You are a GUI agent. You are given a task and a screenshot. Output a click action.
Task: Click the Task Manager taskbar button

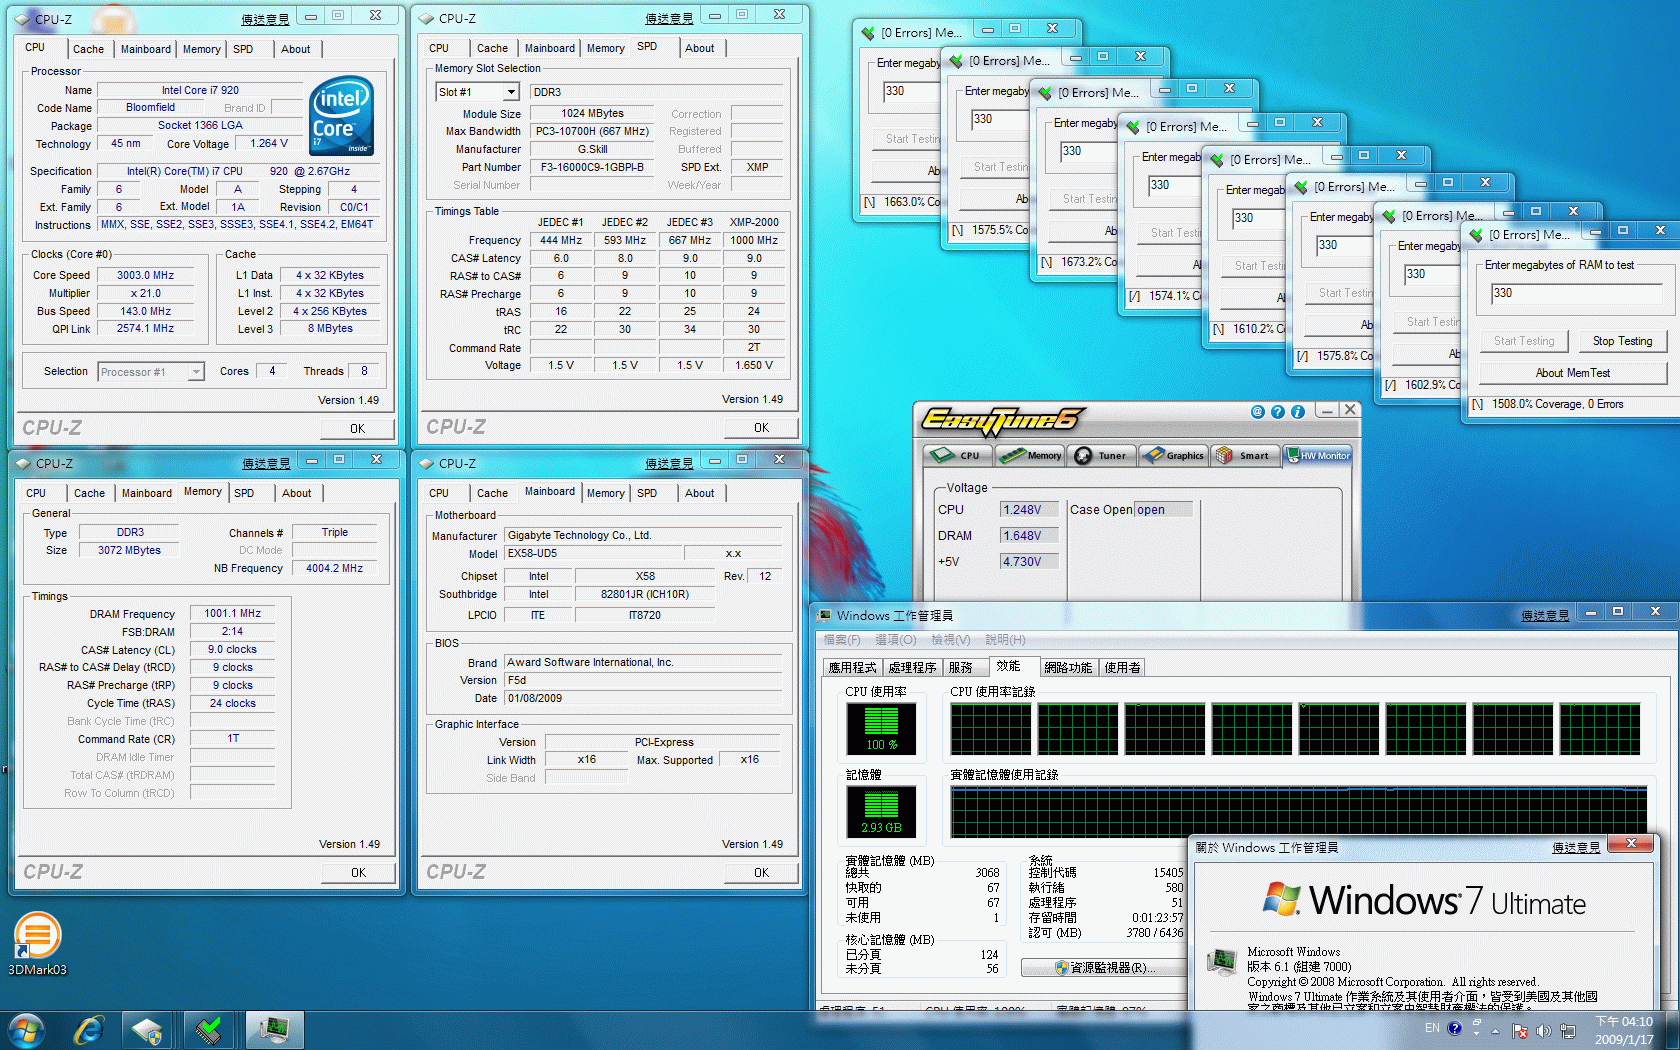[x=273, y=1030]
